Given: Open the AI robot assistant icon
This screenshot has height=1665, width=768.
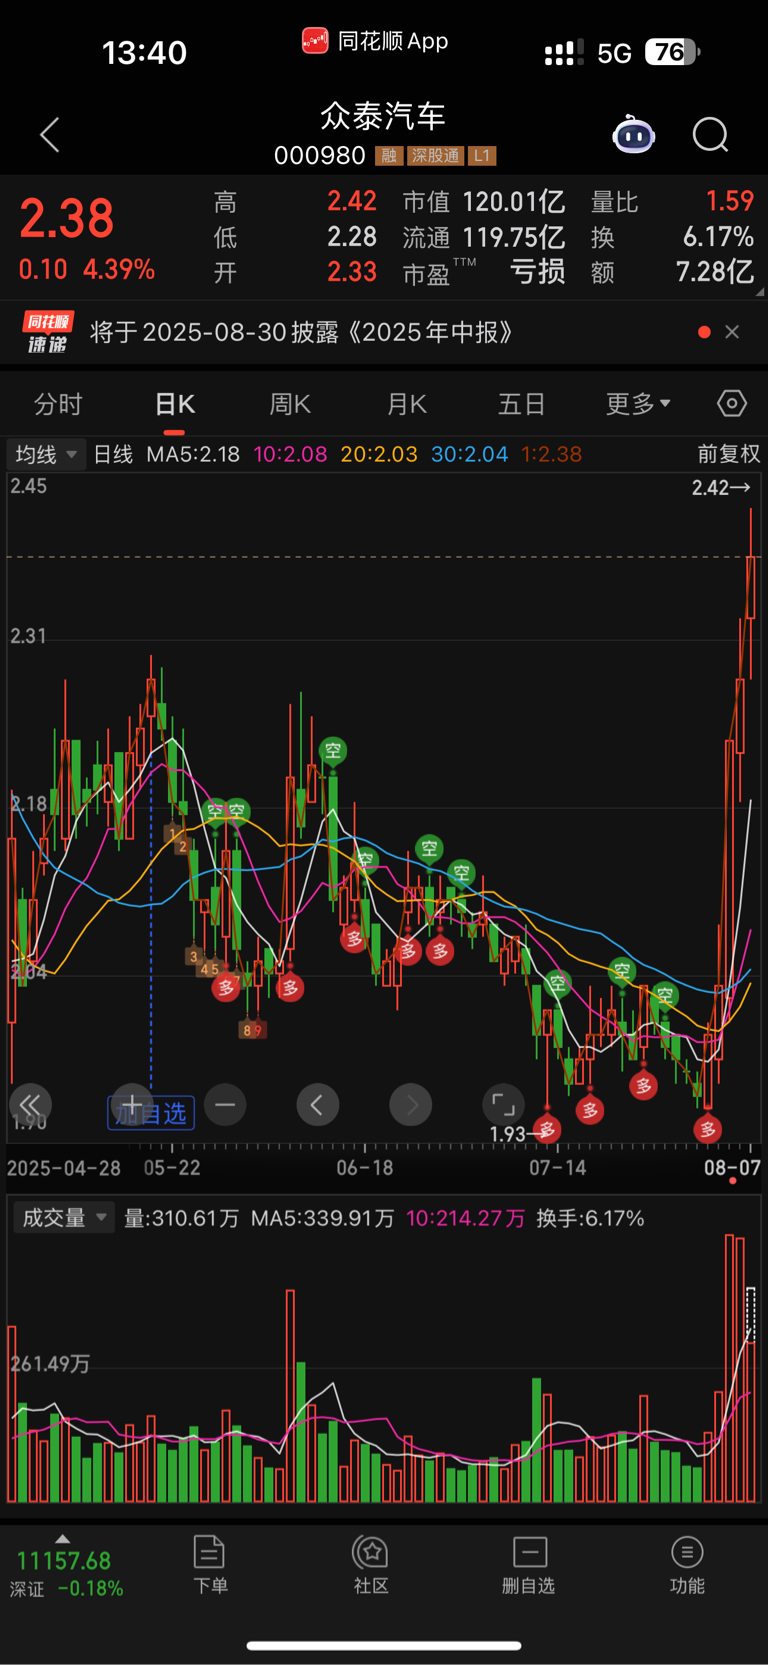Looking at the screenshot, I should pyautogui.click(x=633, y=134).
